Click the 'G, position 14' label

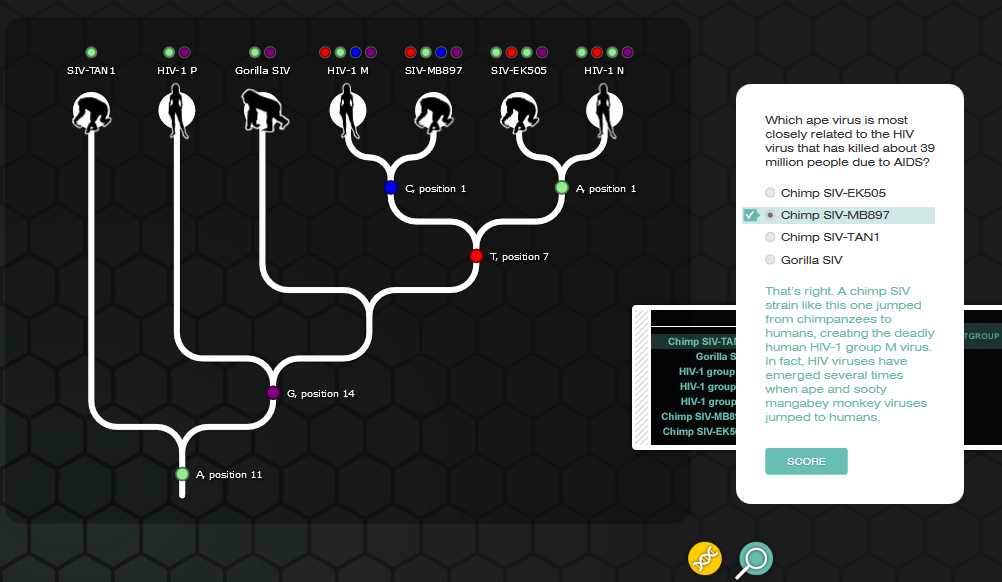tap(321, 394)
